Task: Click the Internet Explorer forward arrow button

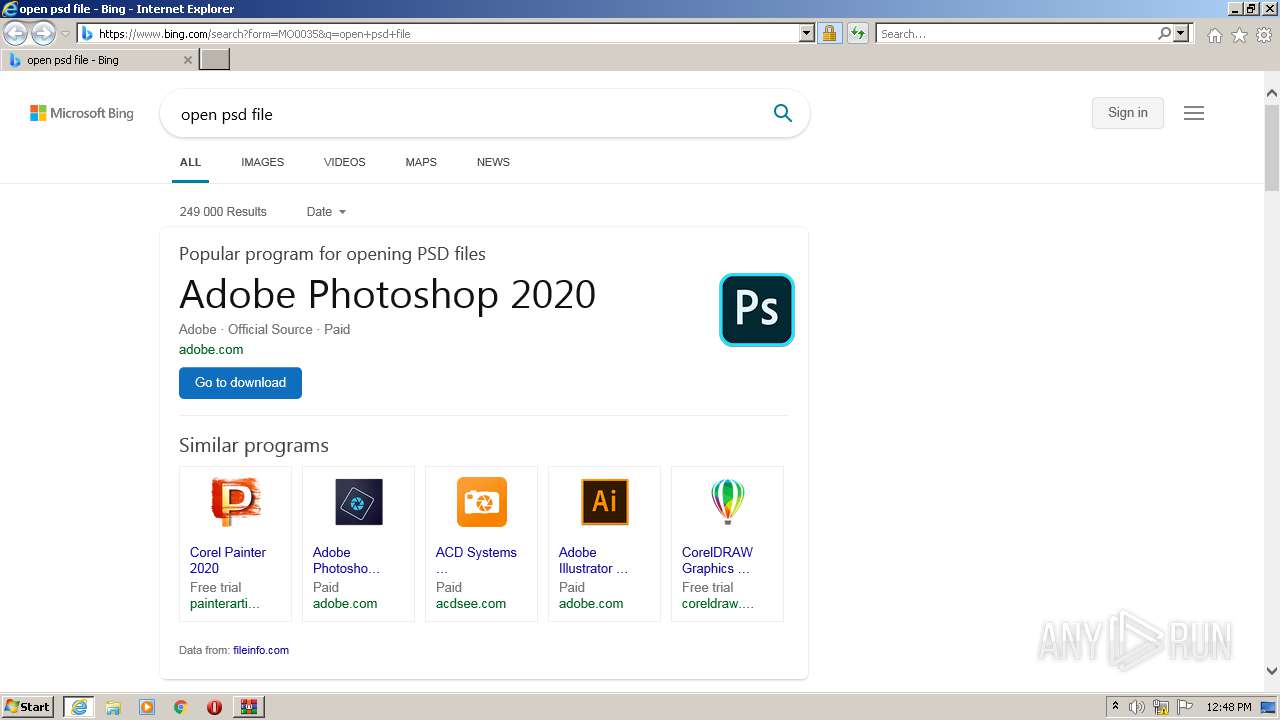Action: (42, 33)
